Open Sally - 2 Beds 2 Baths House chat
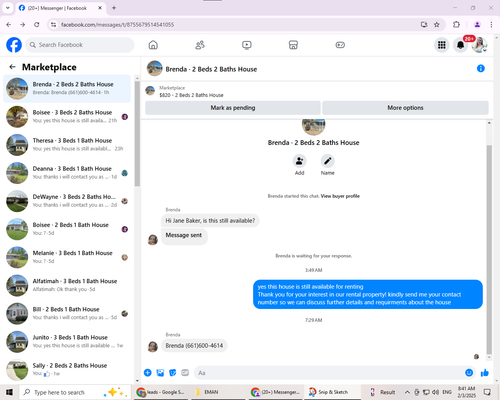 (67, 369)
